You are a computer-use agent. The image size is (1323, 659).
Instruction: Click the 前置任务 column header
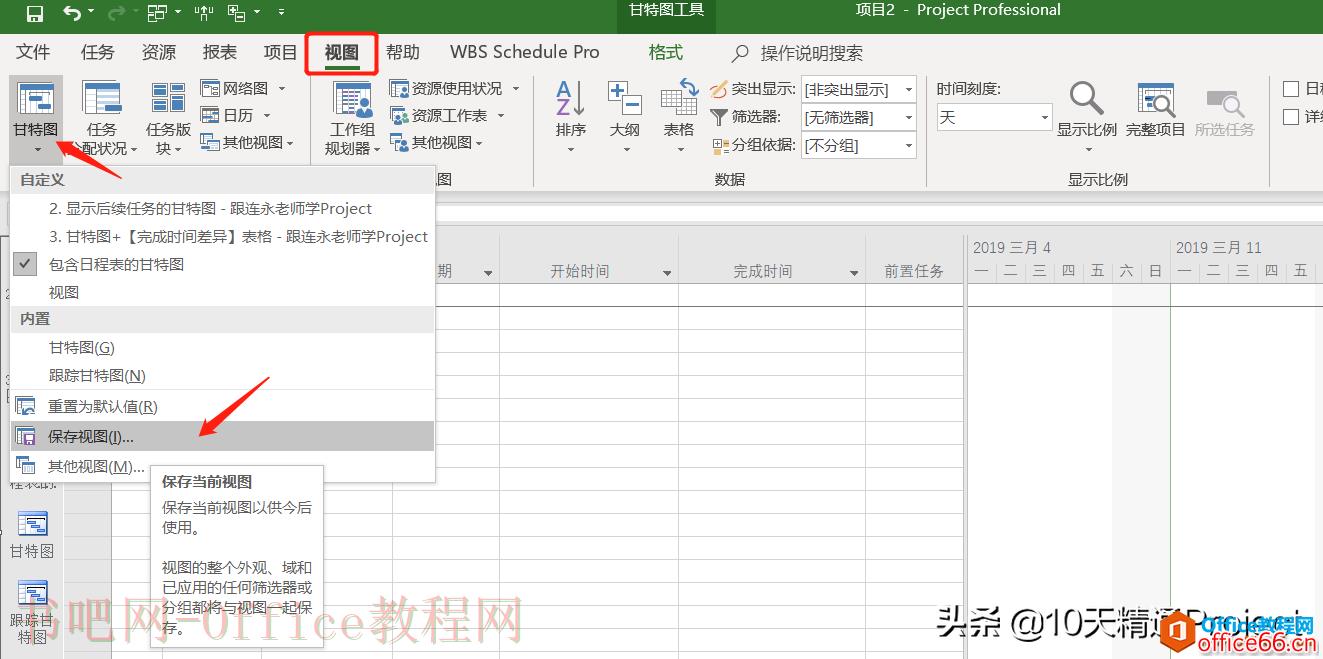tap(914, 271)
